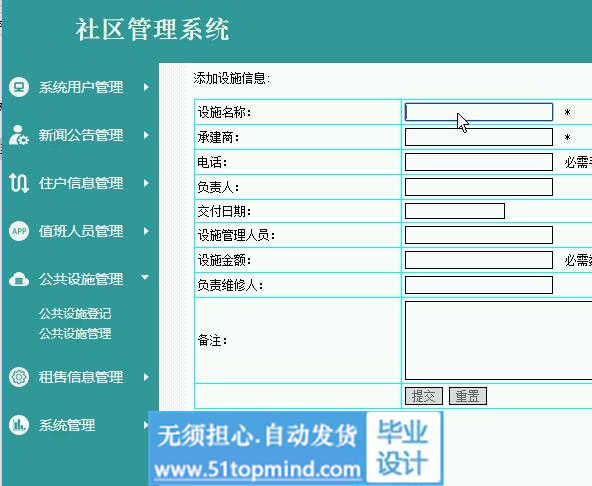Click the 重置 reset button

point(468,396)
